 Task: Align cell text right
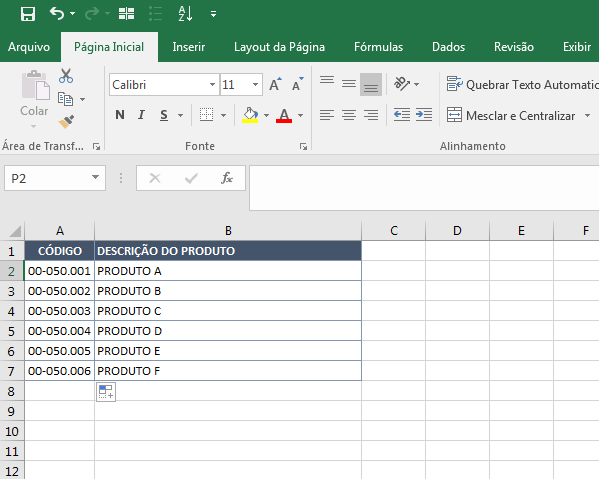coord(371,115)
